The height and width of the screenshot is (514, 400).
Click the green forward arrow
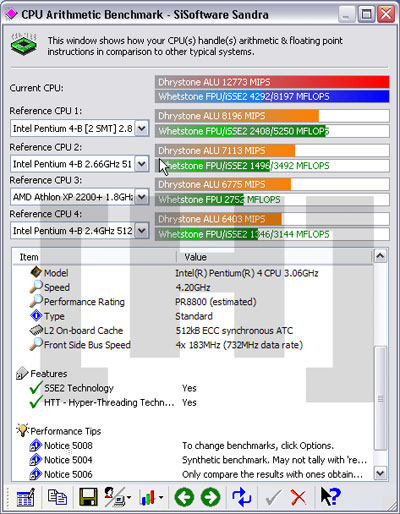211,498
